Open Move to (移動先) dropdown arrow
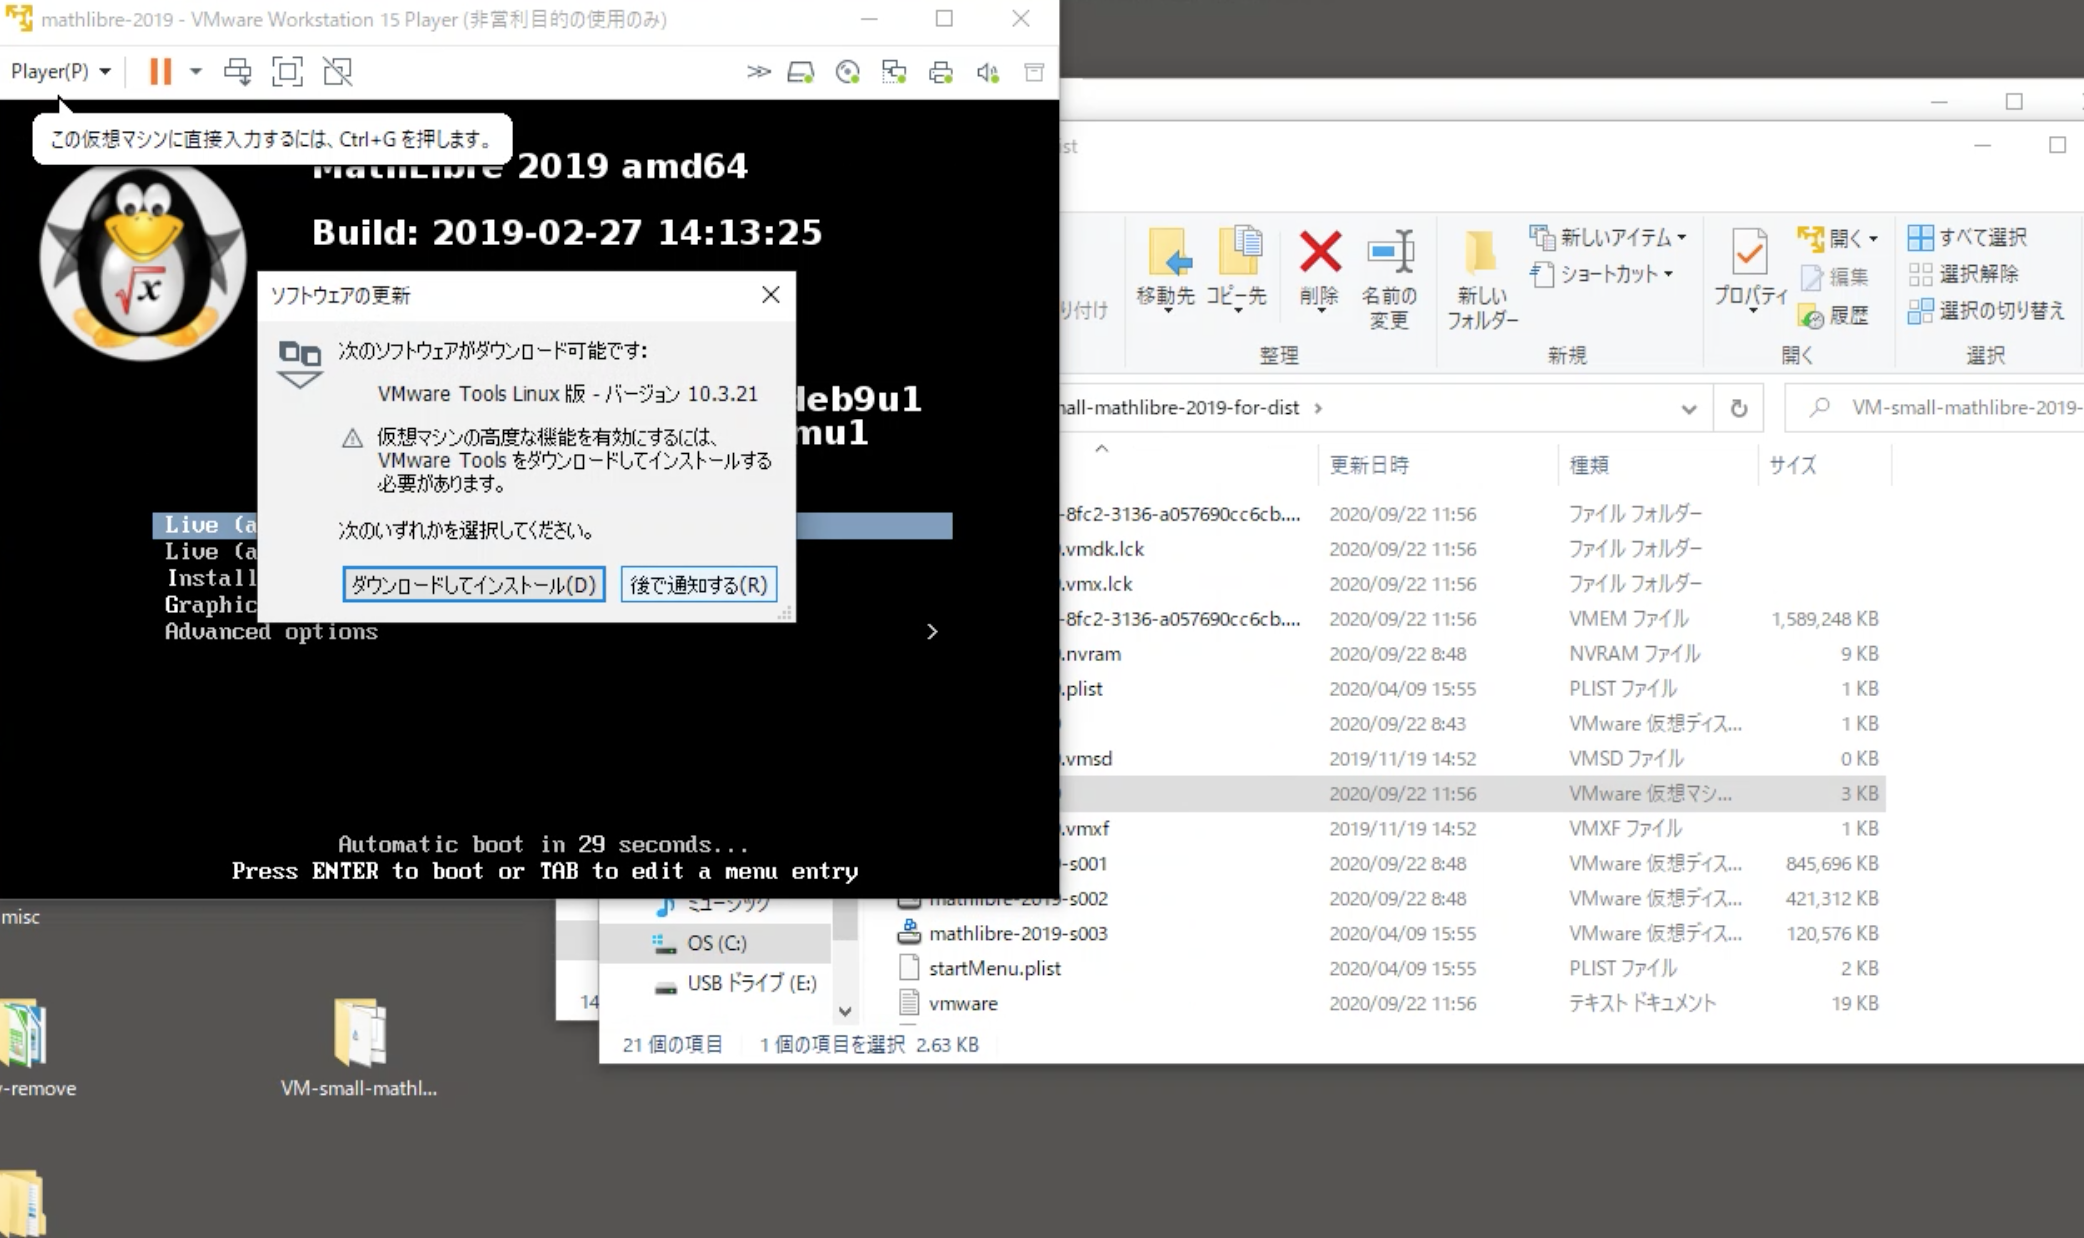Viewport: 2084px width, 1238px height. point(1167,312)
